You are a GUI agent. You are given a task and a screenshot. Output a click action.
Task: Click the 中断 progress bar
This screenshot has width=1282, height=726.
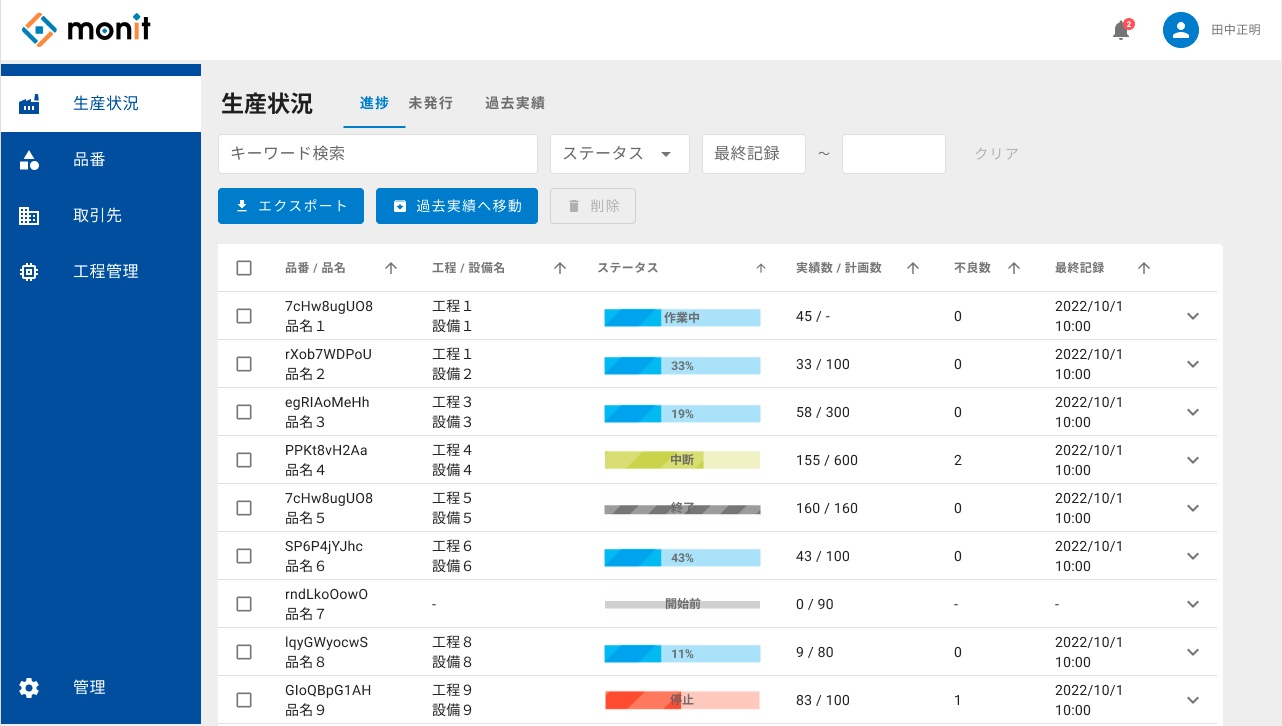pyautogui.click(x=682, y=460)
